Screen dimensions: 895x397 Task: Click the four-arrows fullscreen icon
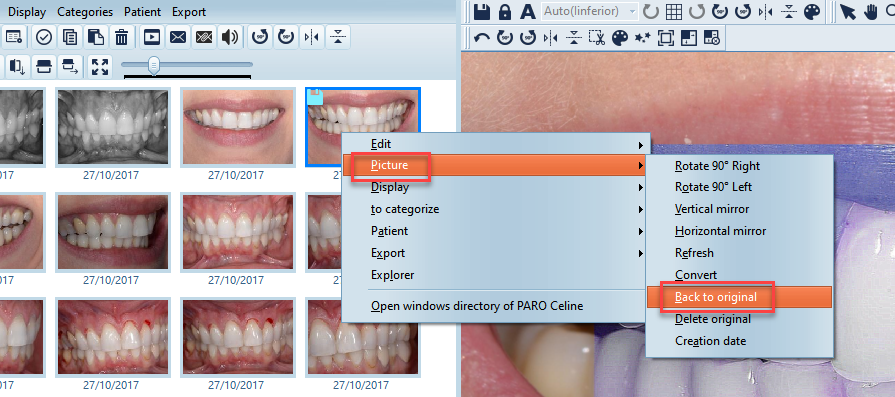point(100,66)
